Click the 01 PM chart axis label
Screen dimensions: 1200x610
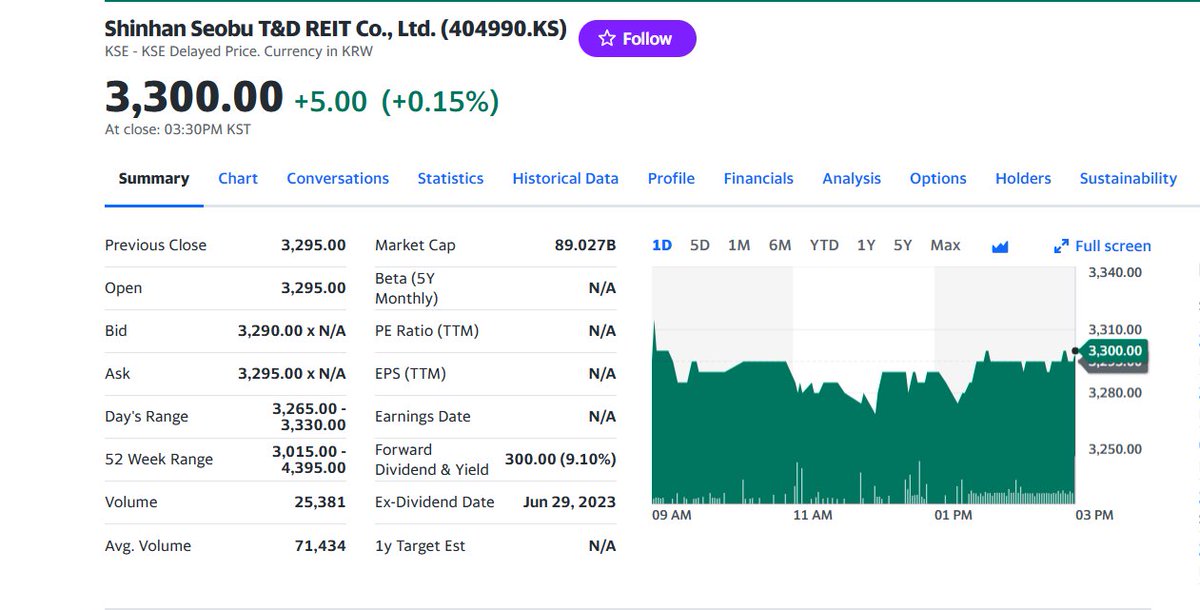coord(953,515)
